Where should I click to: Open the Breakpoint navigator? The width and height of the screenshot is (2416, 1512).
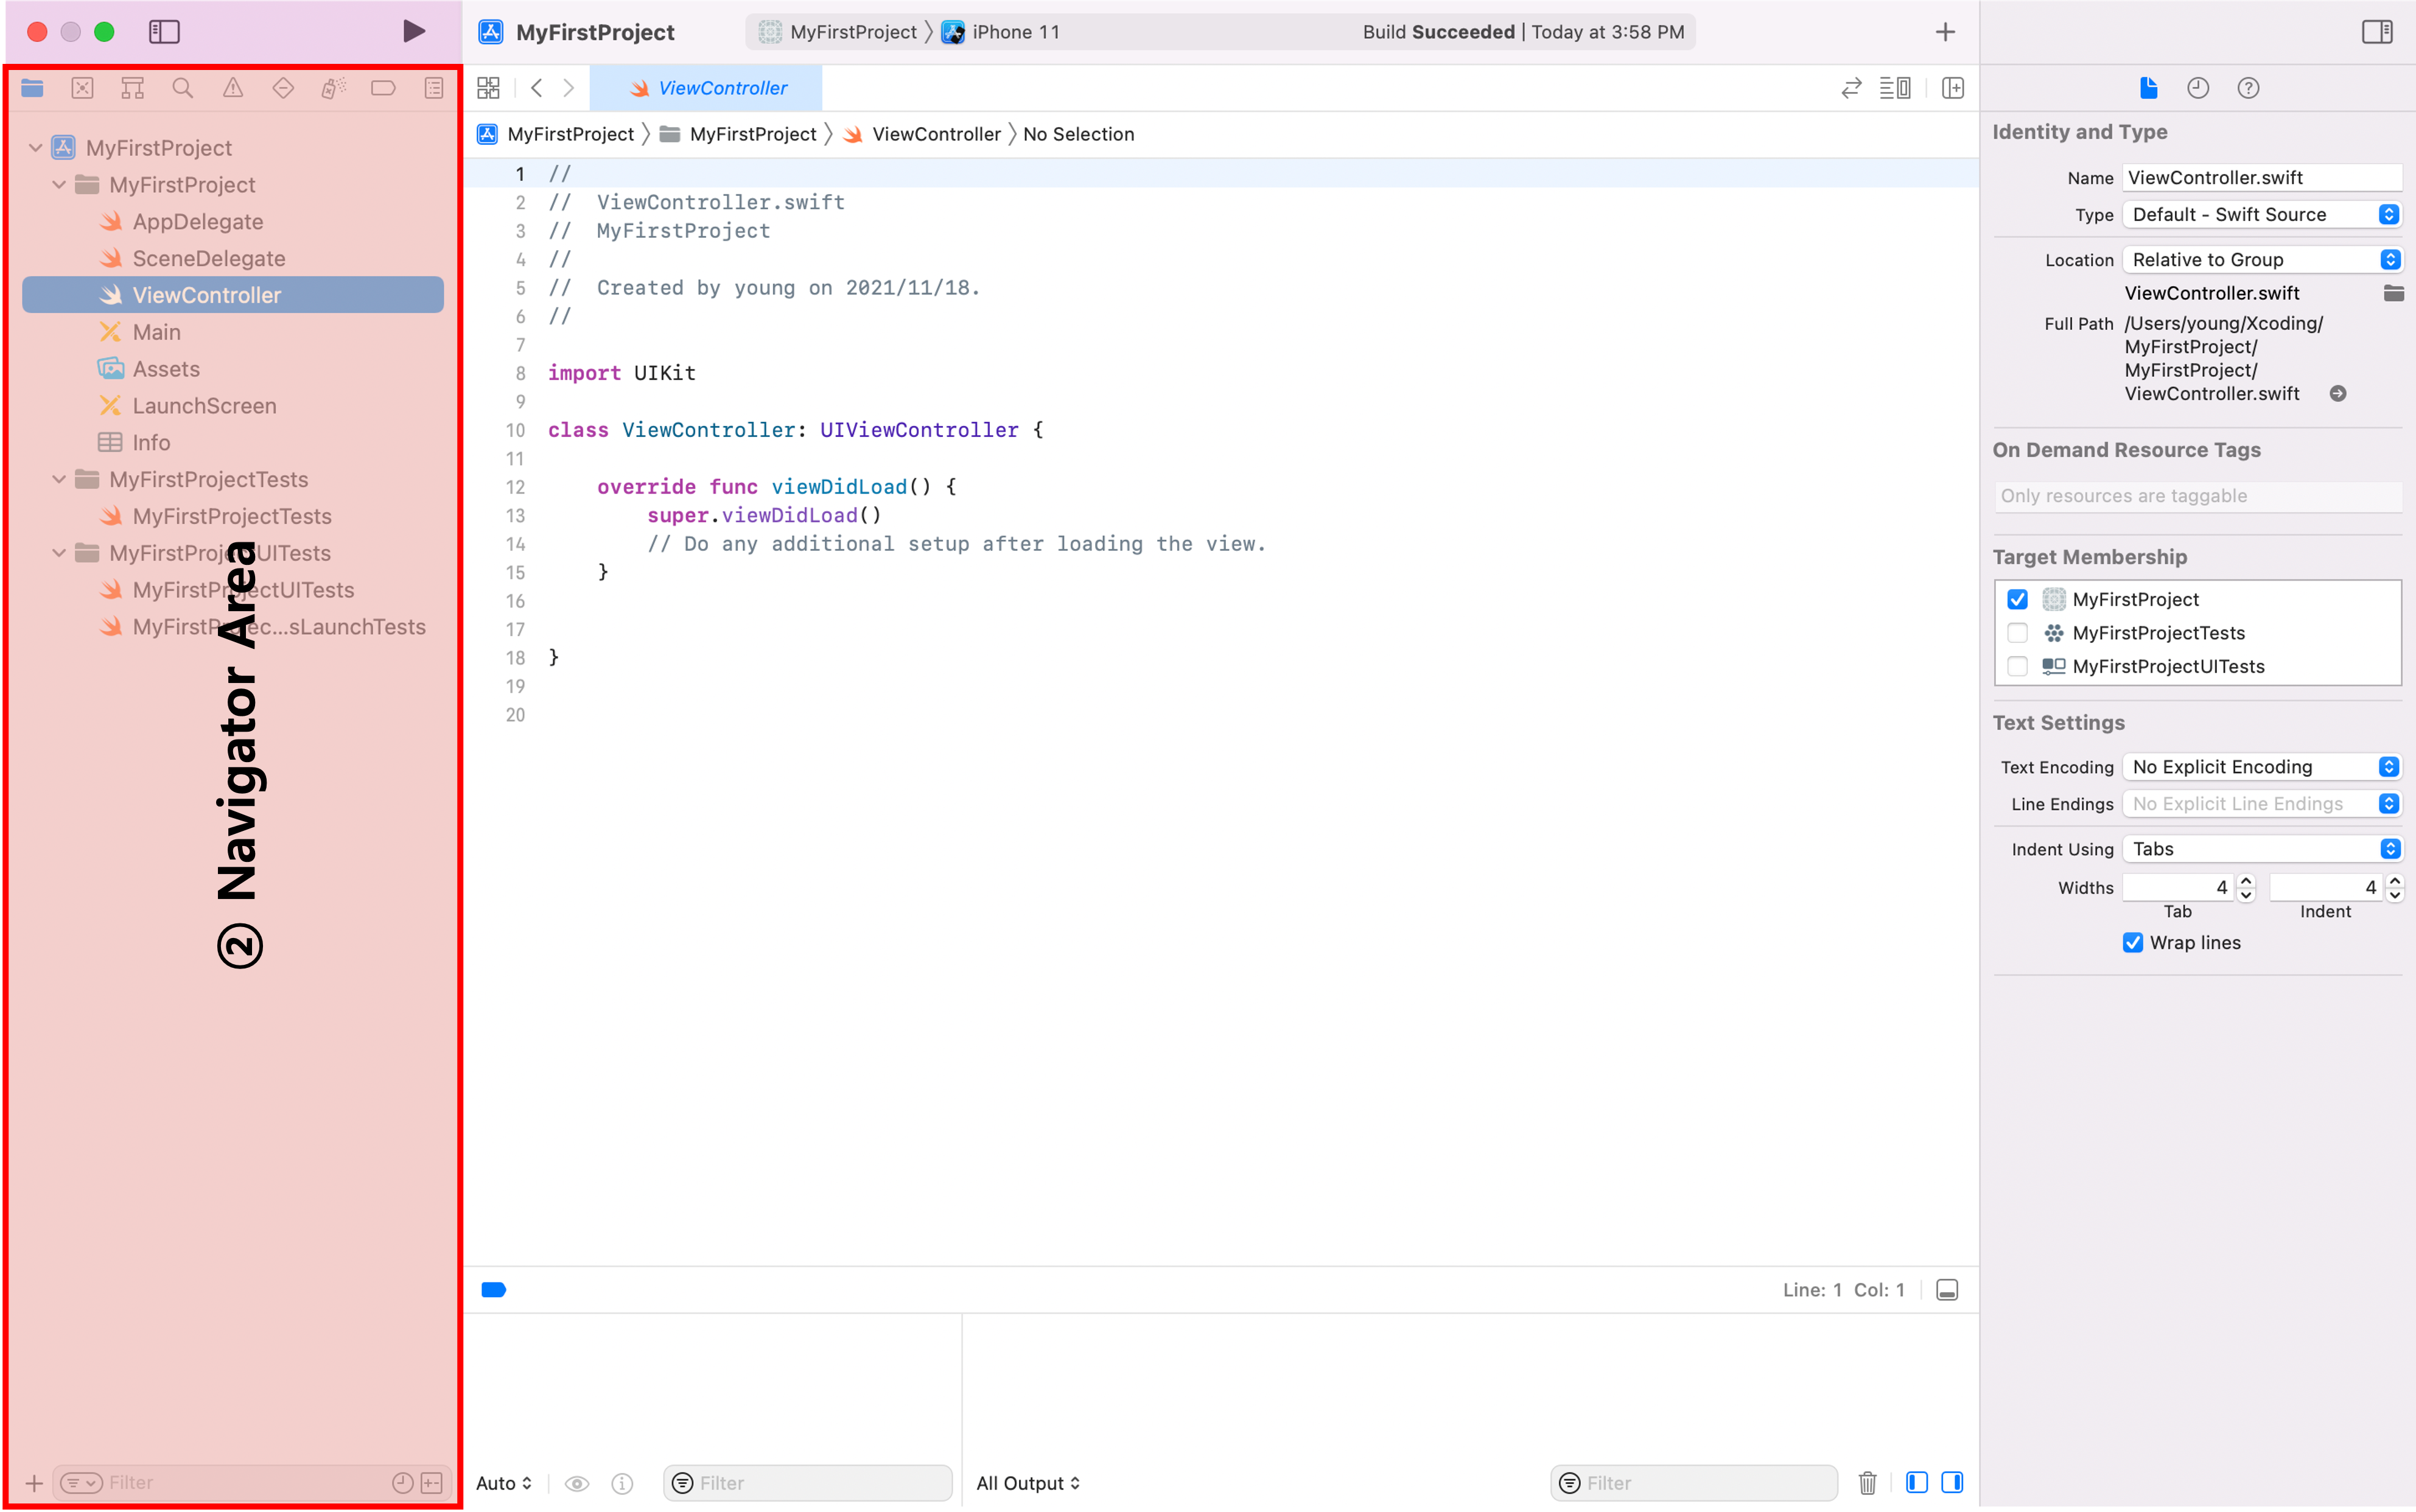(383, 88)
